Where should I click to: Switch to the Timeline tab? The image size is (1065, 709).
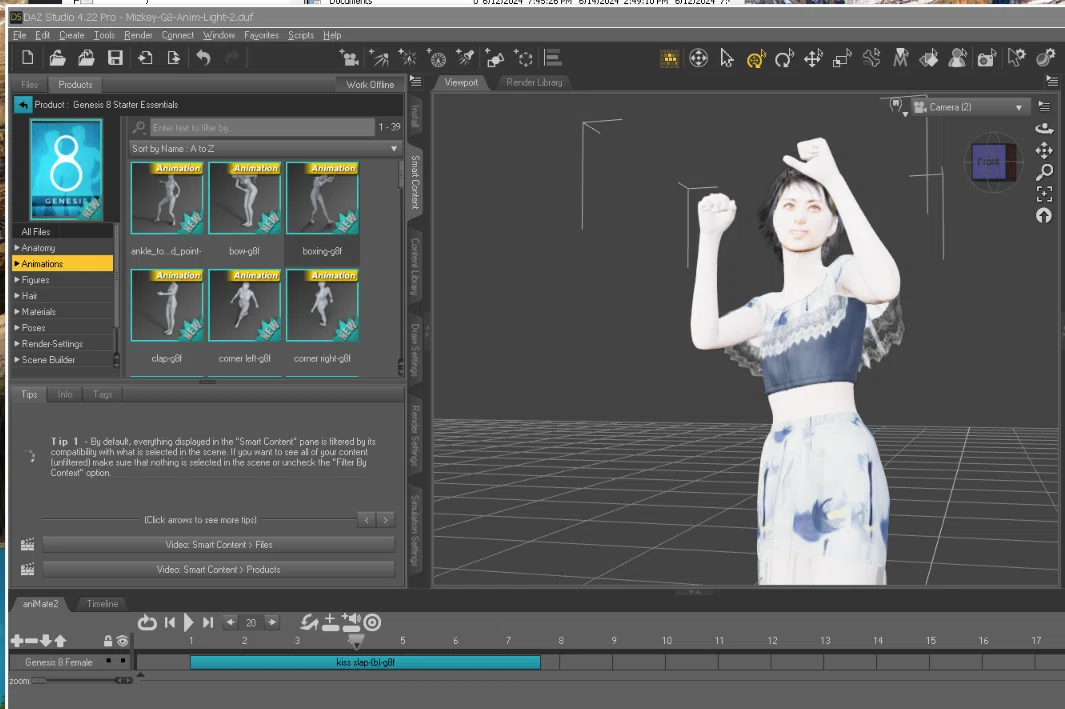[103, 604]
